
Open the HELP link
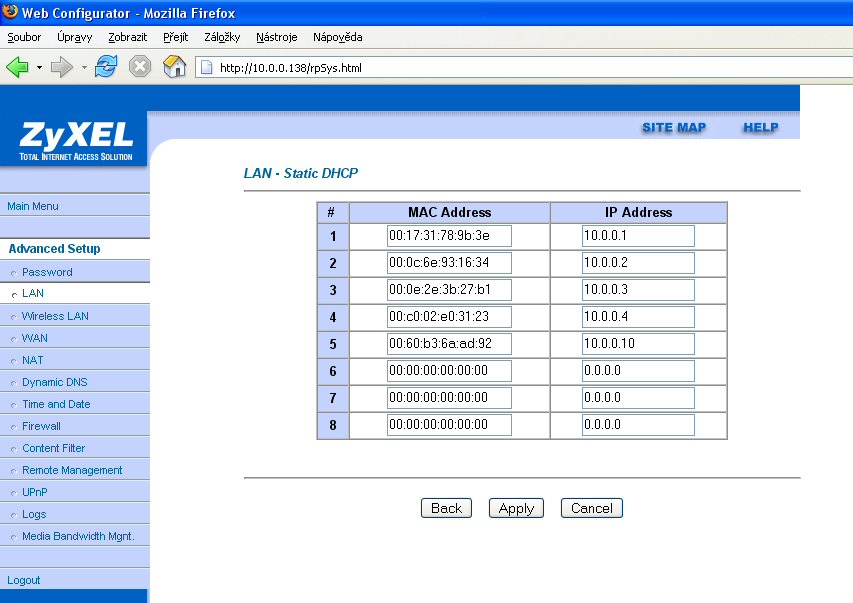click(760, 127)
